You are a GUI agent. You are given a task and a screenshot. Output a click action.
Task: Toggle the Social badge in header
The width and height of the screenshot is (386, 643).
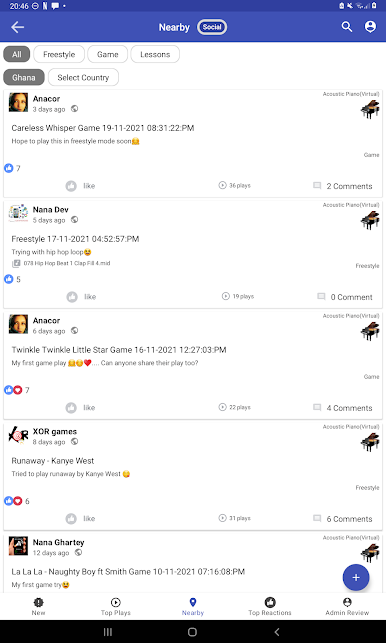(x=212, y=27)
